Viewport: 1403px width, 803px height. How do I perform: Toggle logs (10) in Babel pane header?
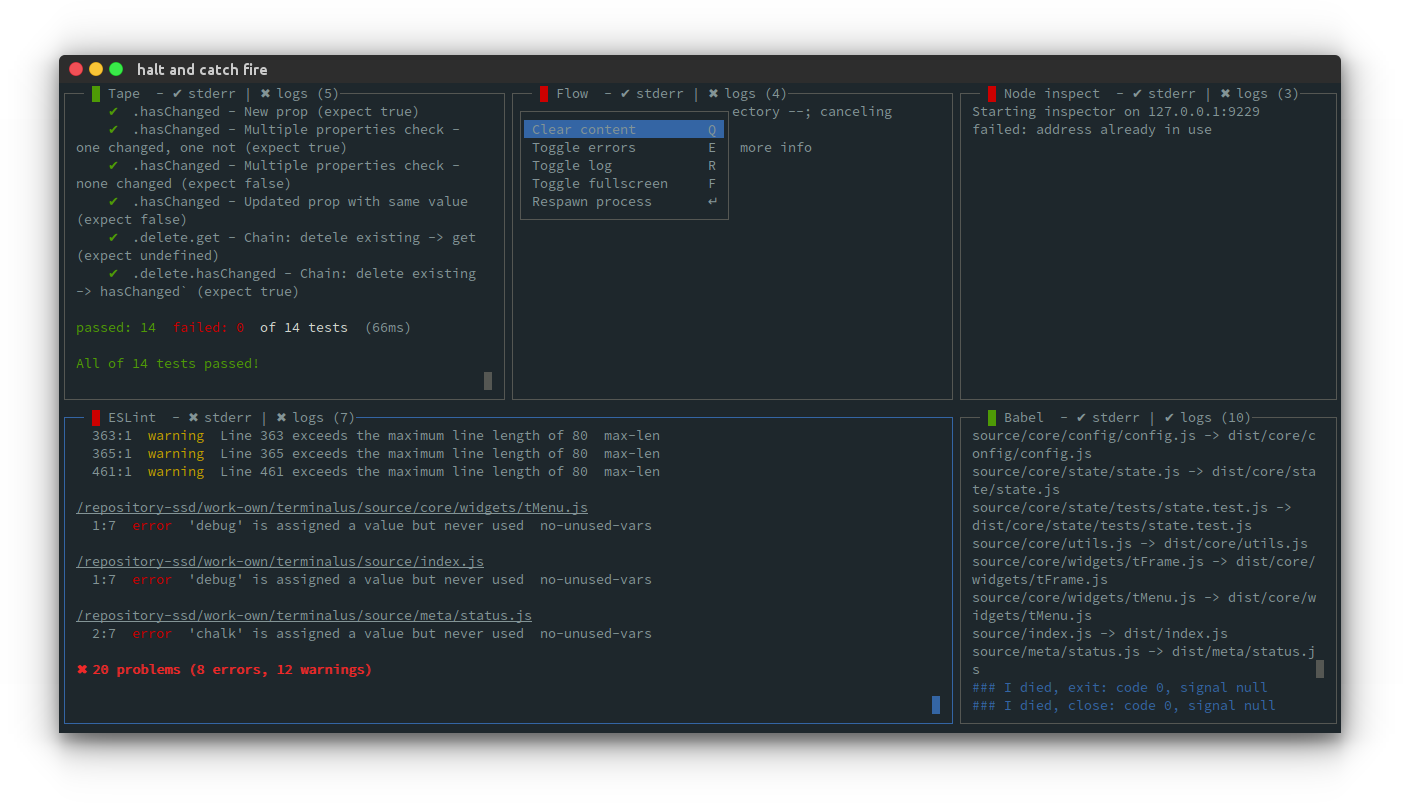point(1208,417)
